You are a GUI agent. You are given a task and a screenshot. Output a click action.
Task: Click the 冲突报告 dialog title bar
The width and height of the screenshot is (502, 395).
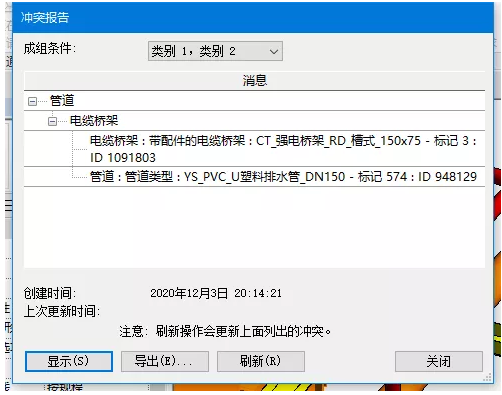click(x=253, y=18)
